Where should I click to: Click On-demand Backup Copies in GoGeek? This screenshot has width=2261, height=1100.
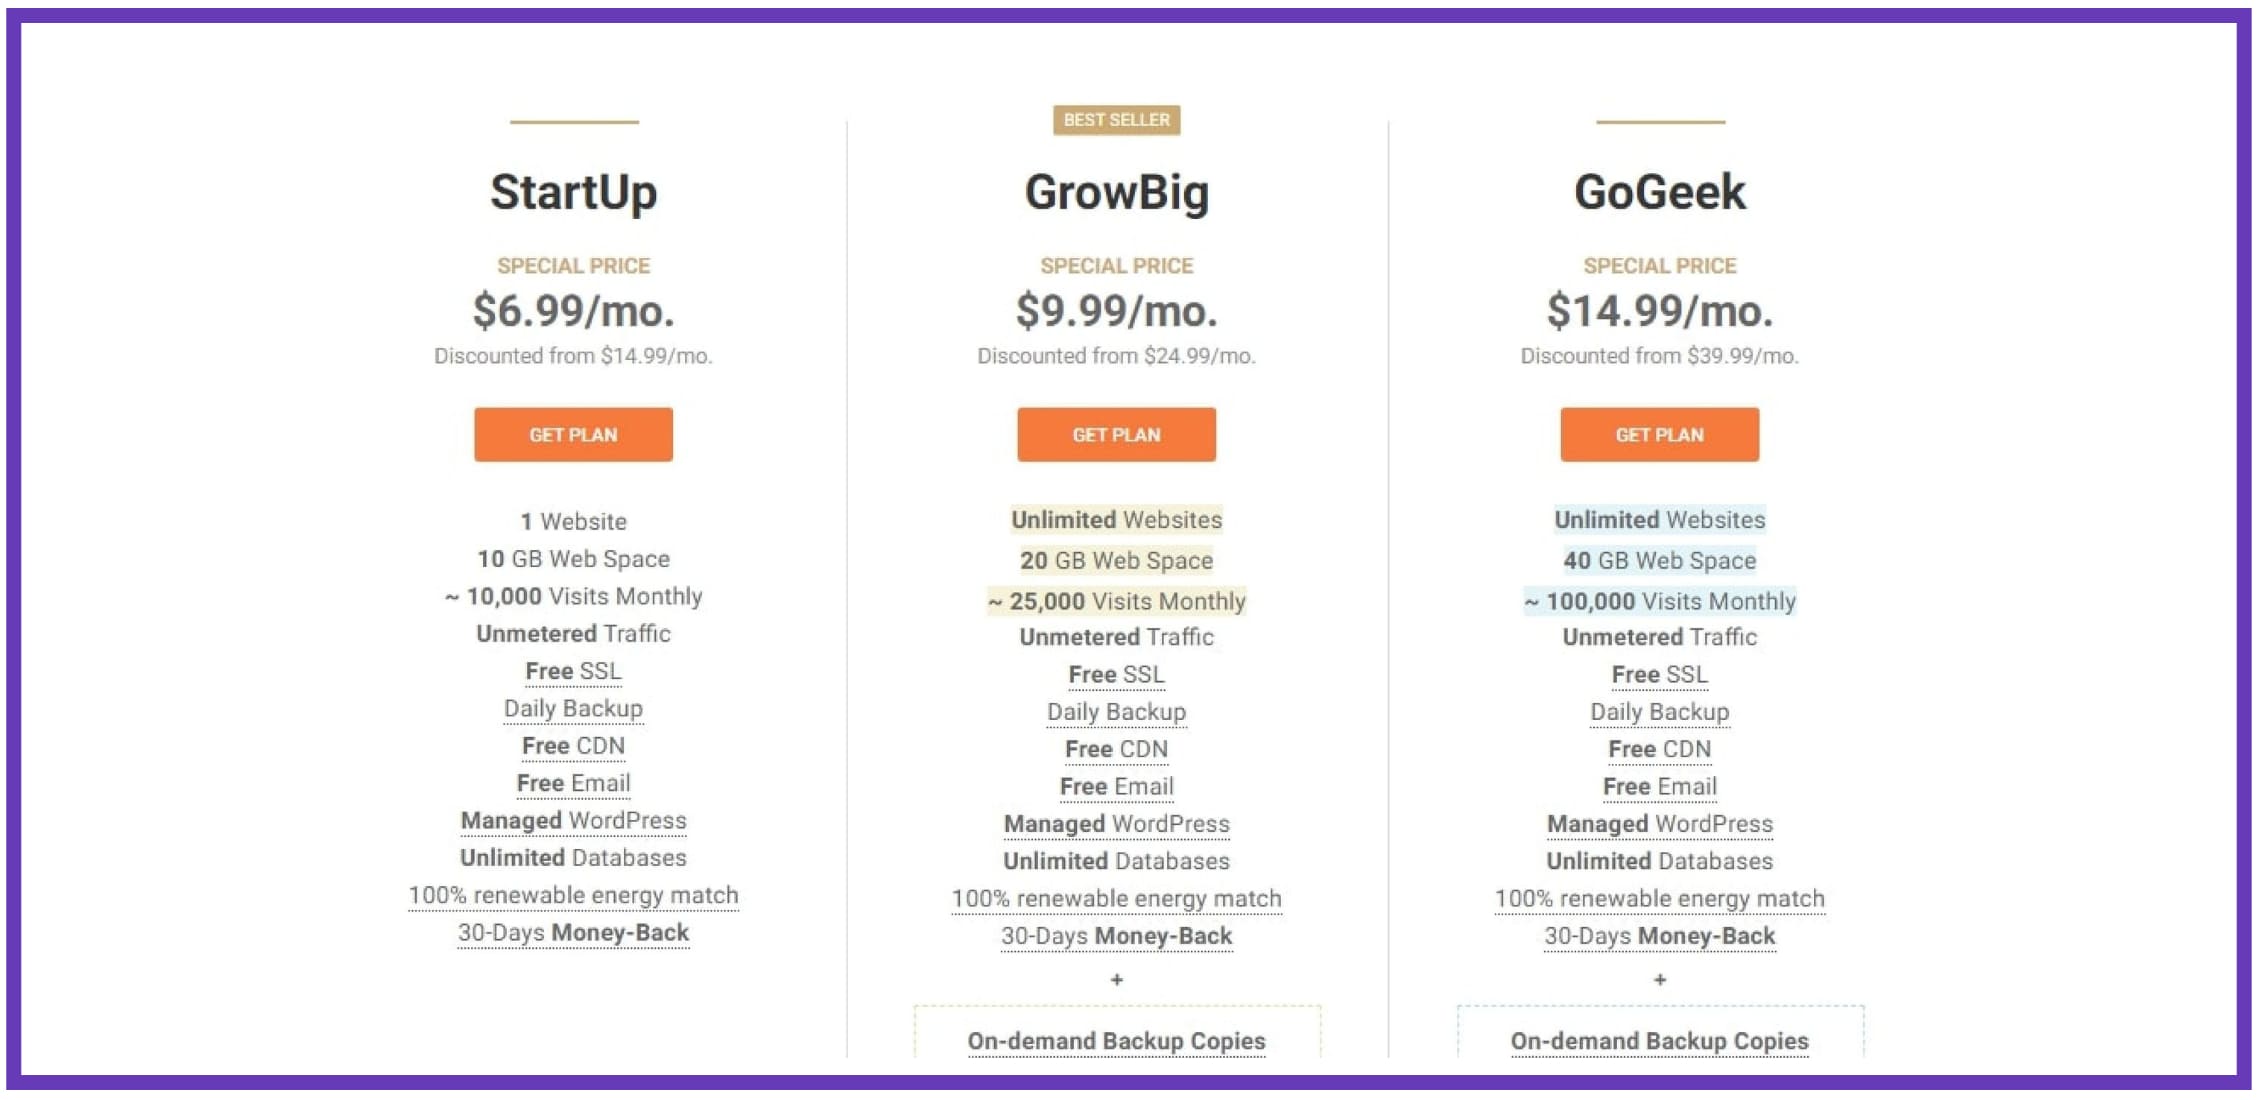(x=1659, y=1041)
